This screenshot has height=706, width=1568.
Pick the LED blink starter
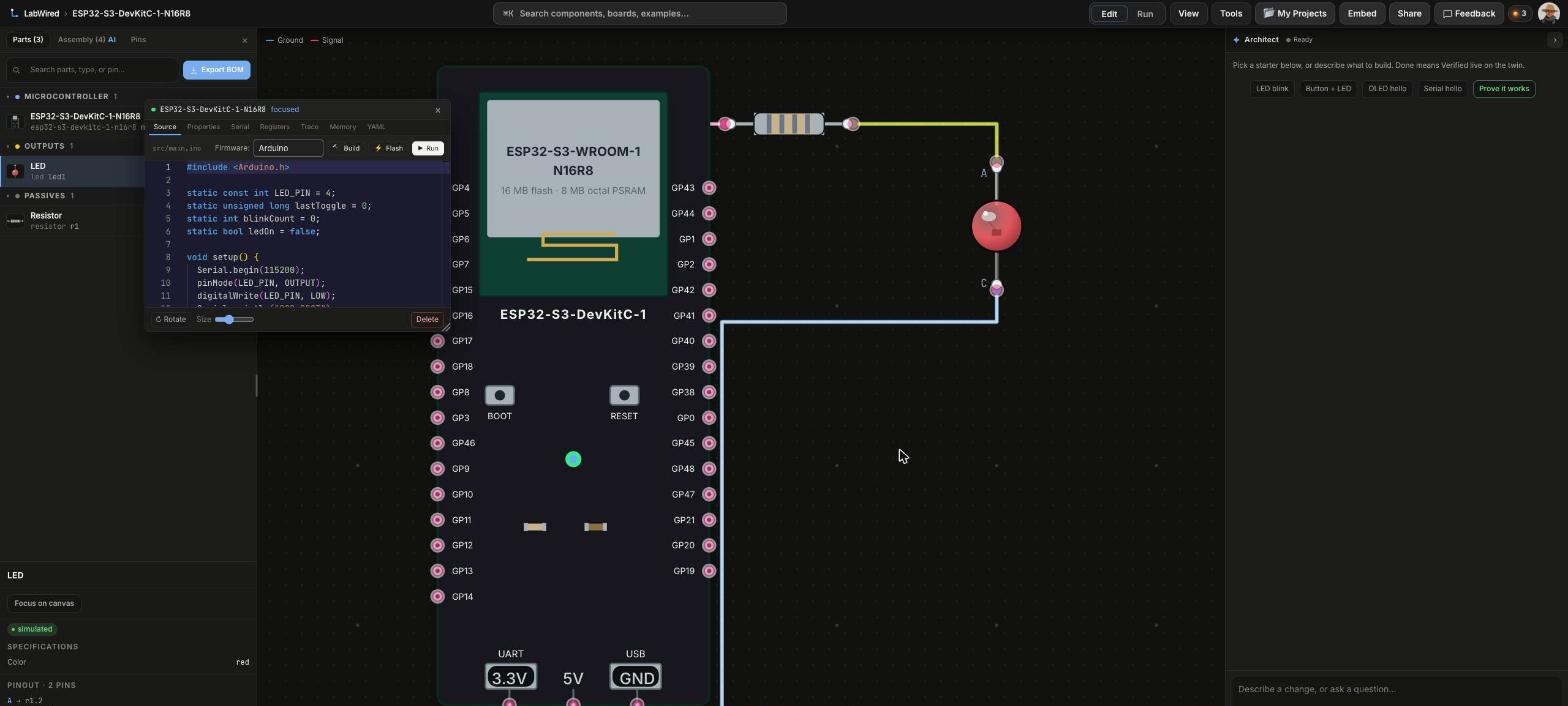(1272, 89)
